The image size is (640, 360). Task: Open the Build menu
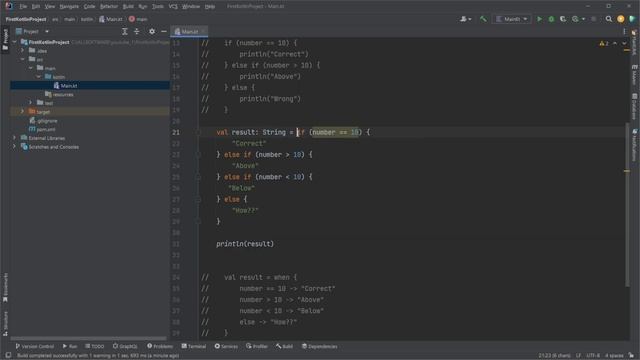128,7
